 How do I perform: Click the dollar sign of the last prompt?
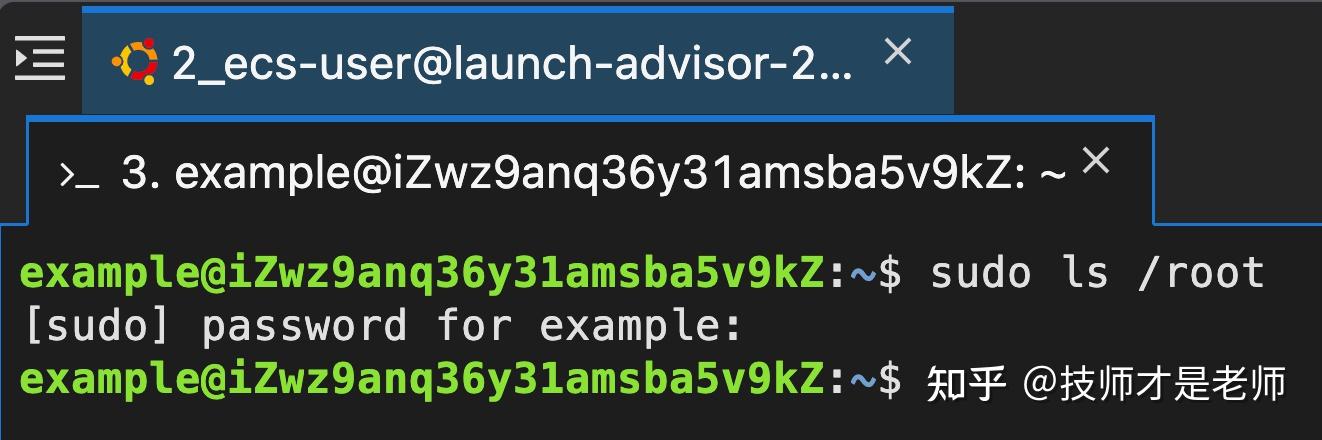tap(890, 380)
